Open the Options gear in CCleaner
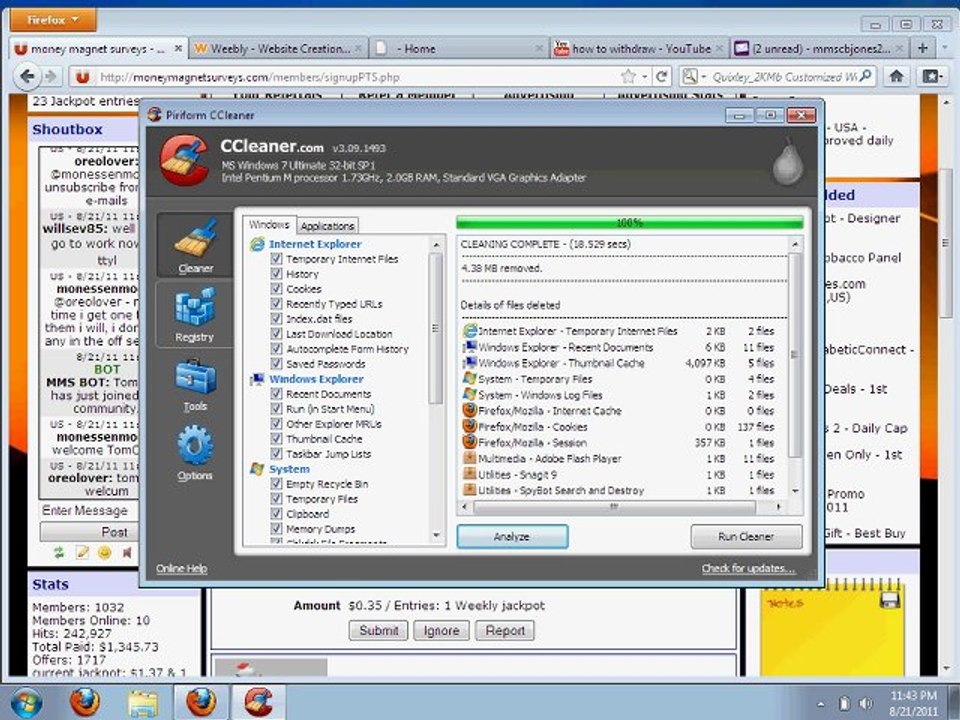This screenshot has width=960, height=720. [195, 454]
